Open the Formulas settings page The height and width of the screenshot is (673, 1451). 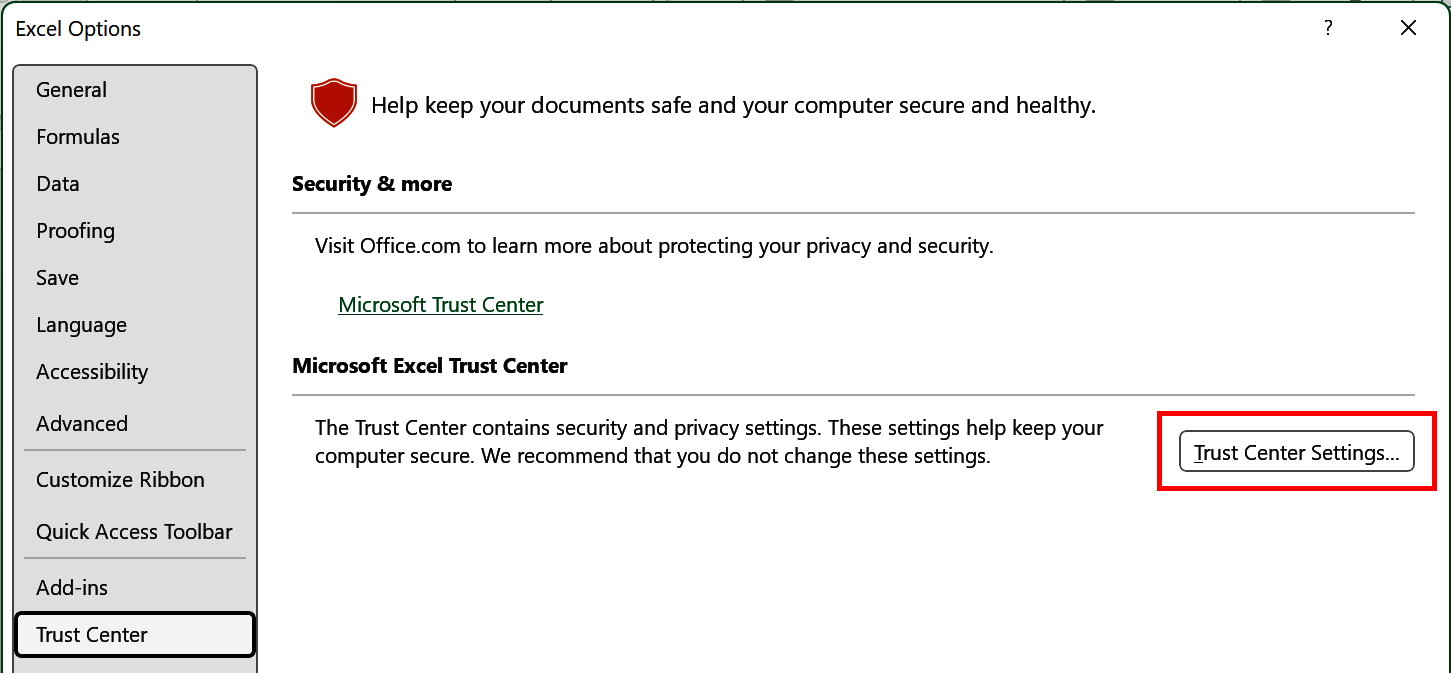pos(77,136)
